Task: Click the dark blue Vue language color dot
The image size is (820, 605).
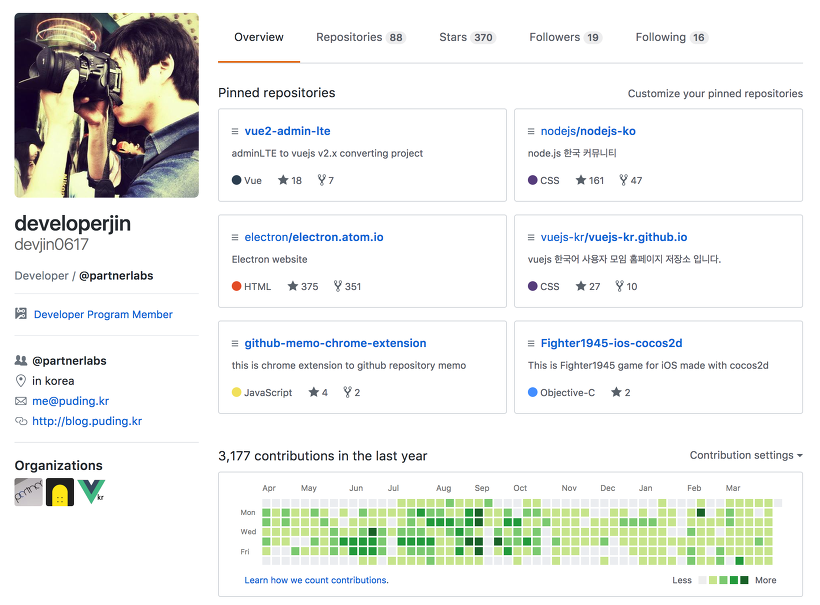Action: coord(236,180)
